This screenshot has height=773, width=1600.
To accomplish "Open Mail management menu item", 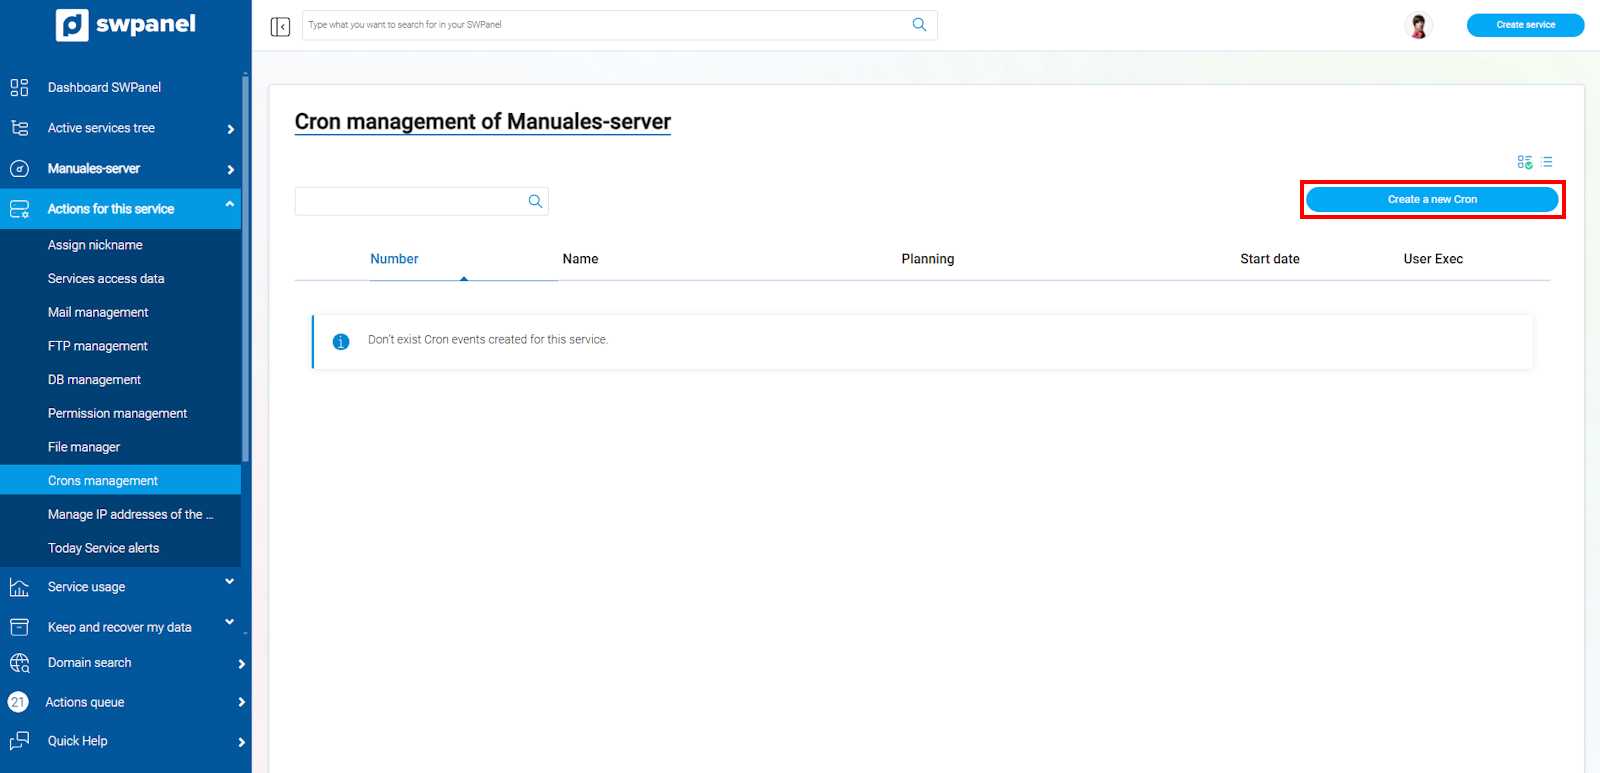I will [98, 312].
